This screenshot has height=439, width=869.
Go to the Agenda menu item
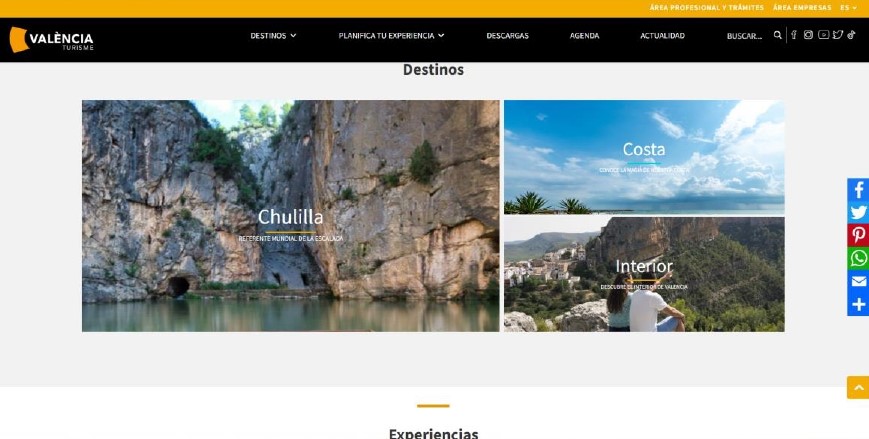click(584, 35)
